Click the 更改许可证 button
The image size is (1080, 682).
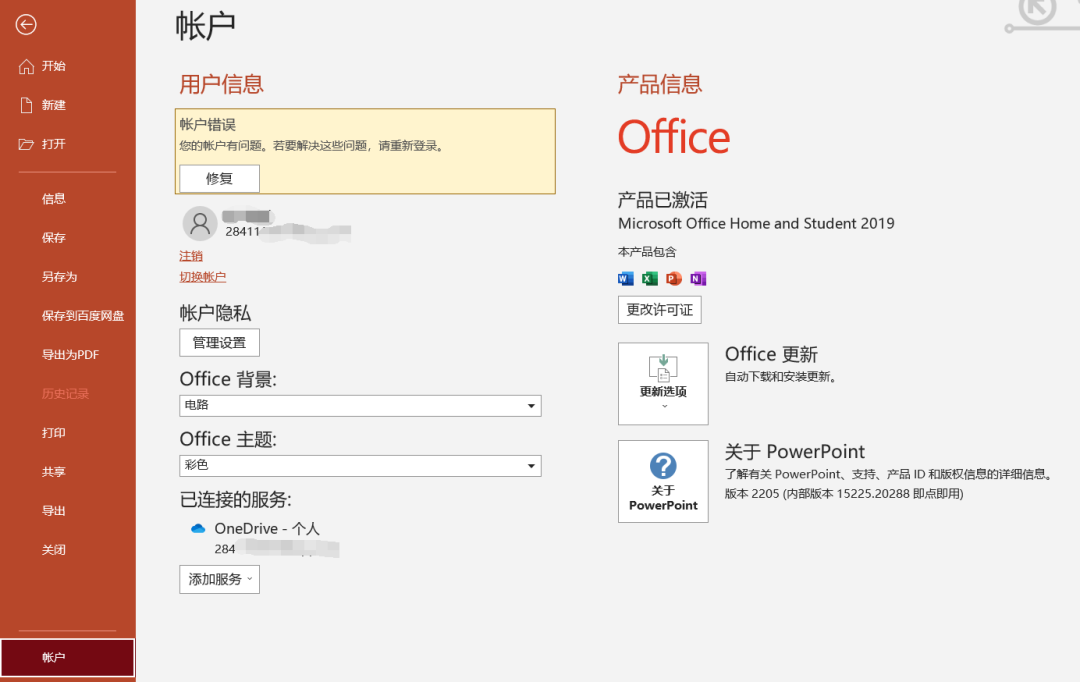[x=659, y=310]
